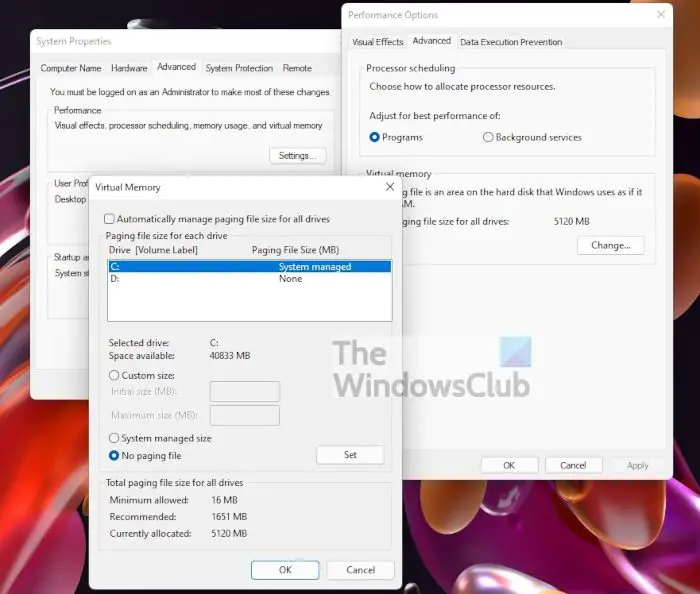
Task: Switch to Visual Effects tab
Action: [x=378, y=42]
